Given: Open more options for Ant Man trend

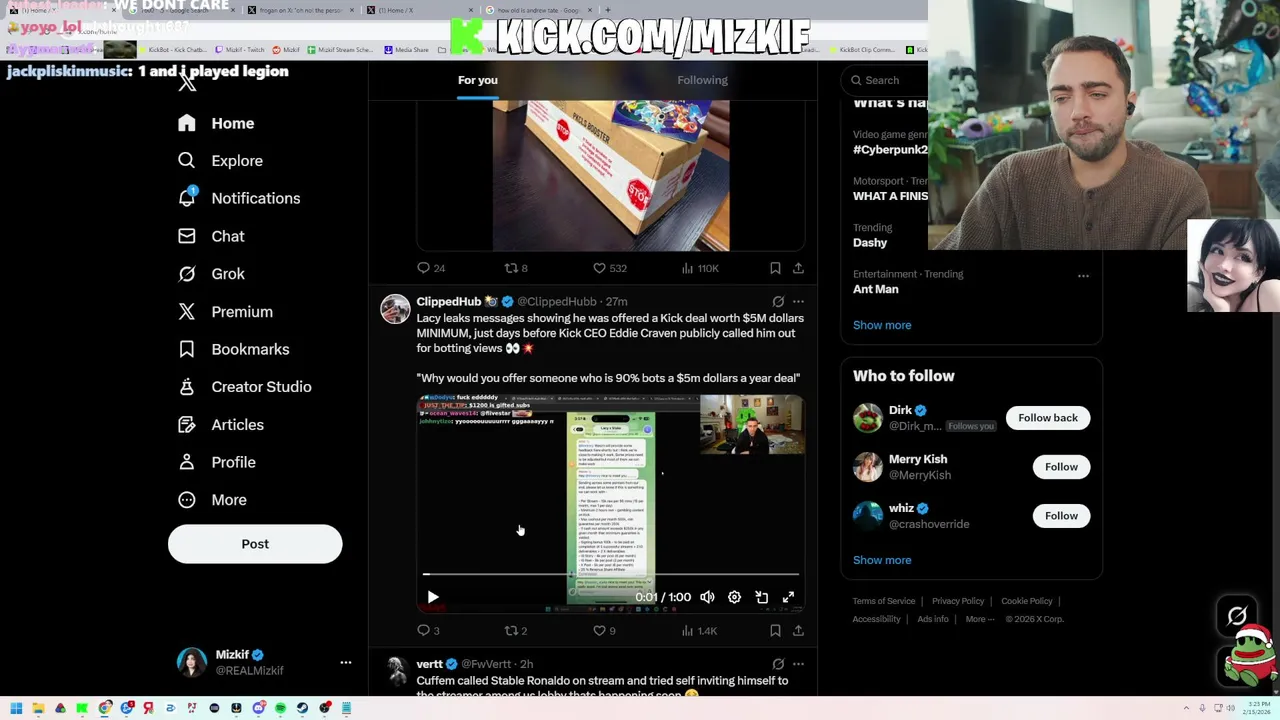Looking at the screenshot, I should click(x=1083, y=276).
